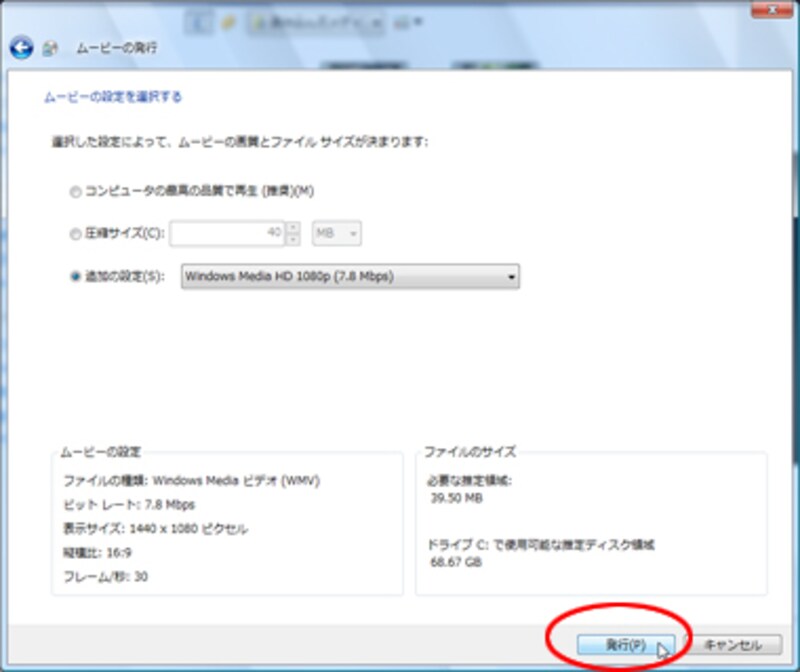
Task: Click the compressed size field showing 40
Action: 227,234
